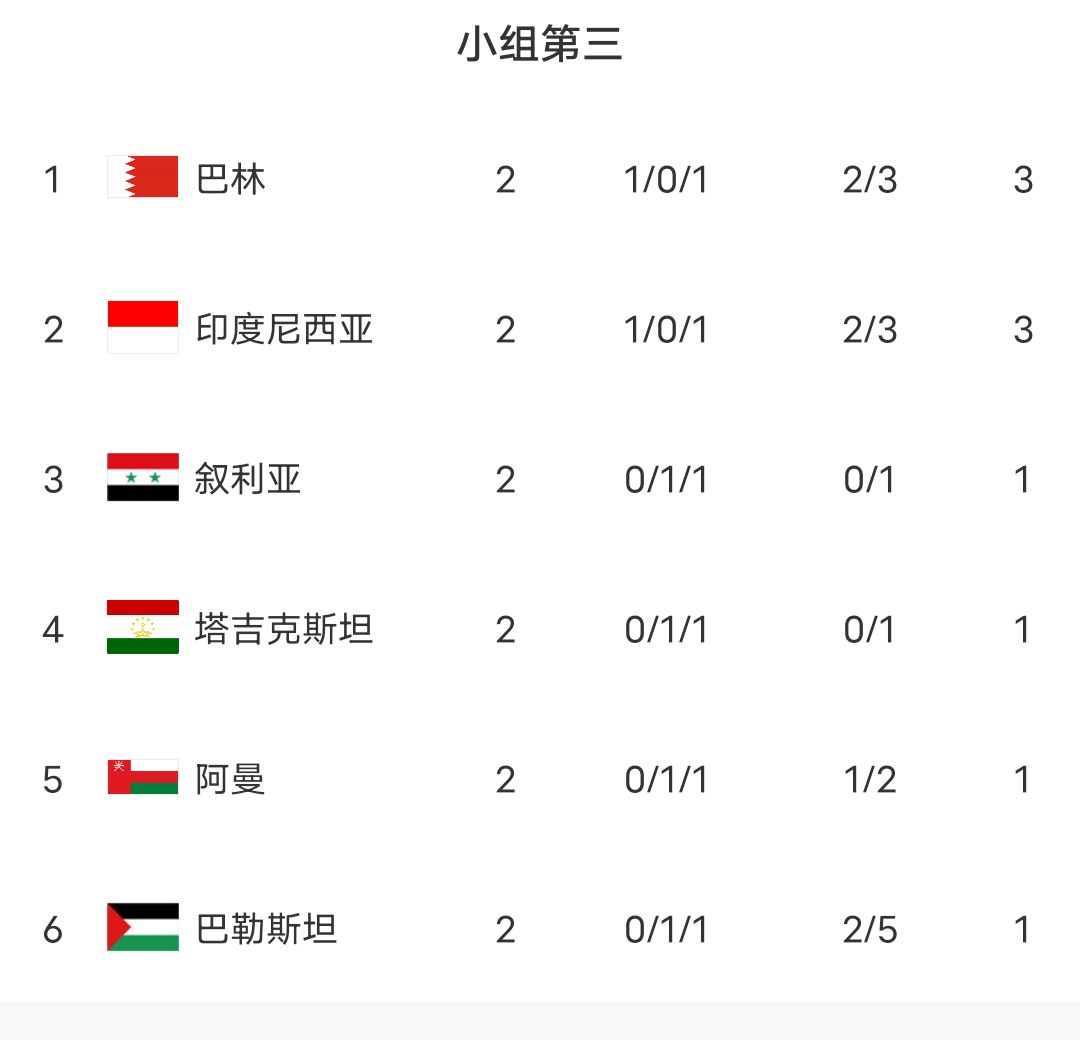Screen dimensions: 1080x1040
Task: Click 印度尼西亚's points value 3
Action: (1023, 329)
